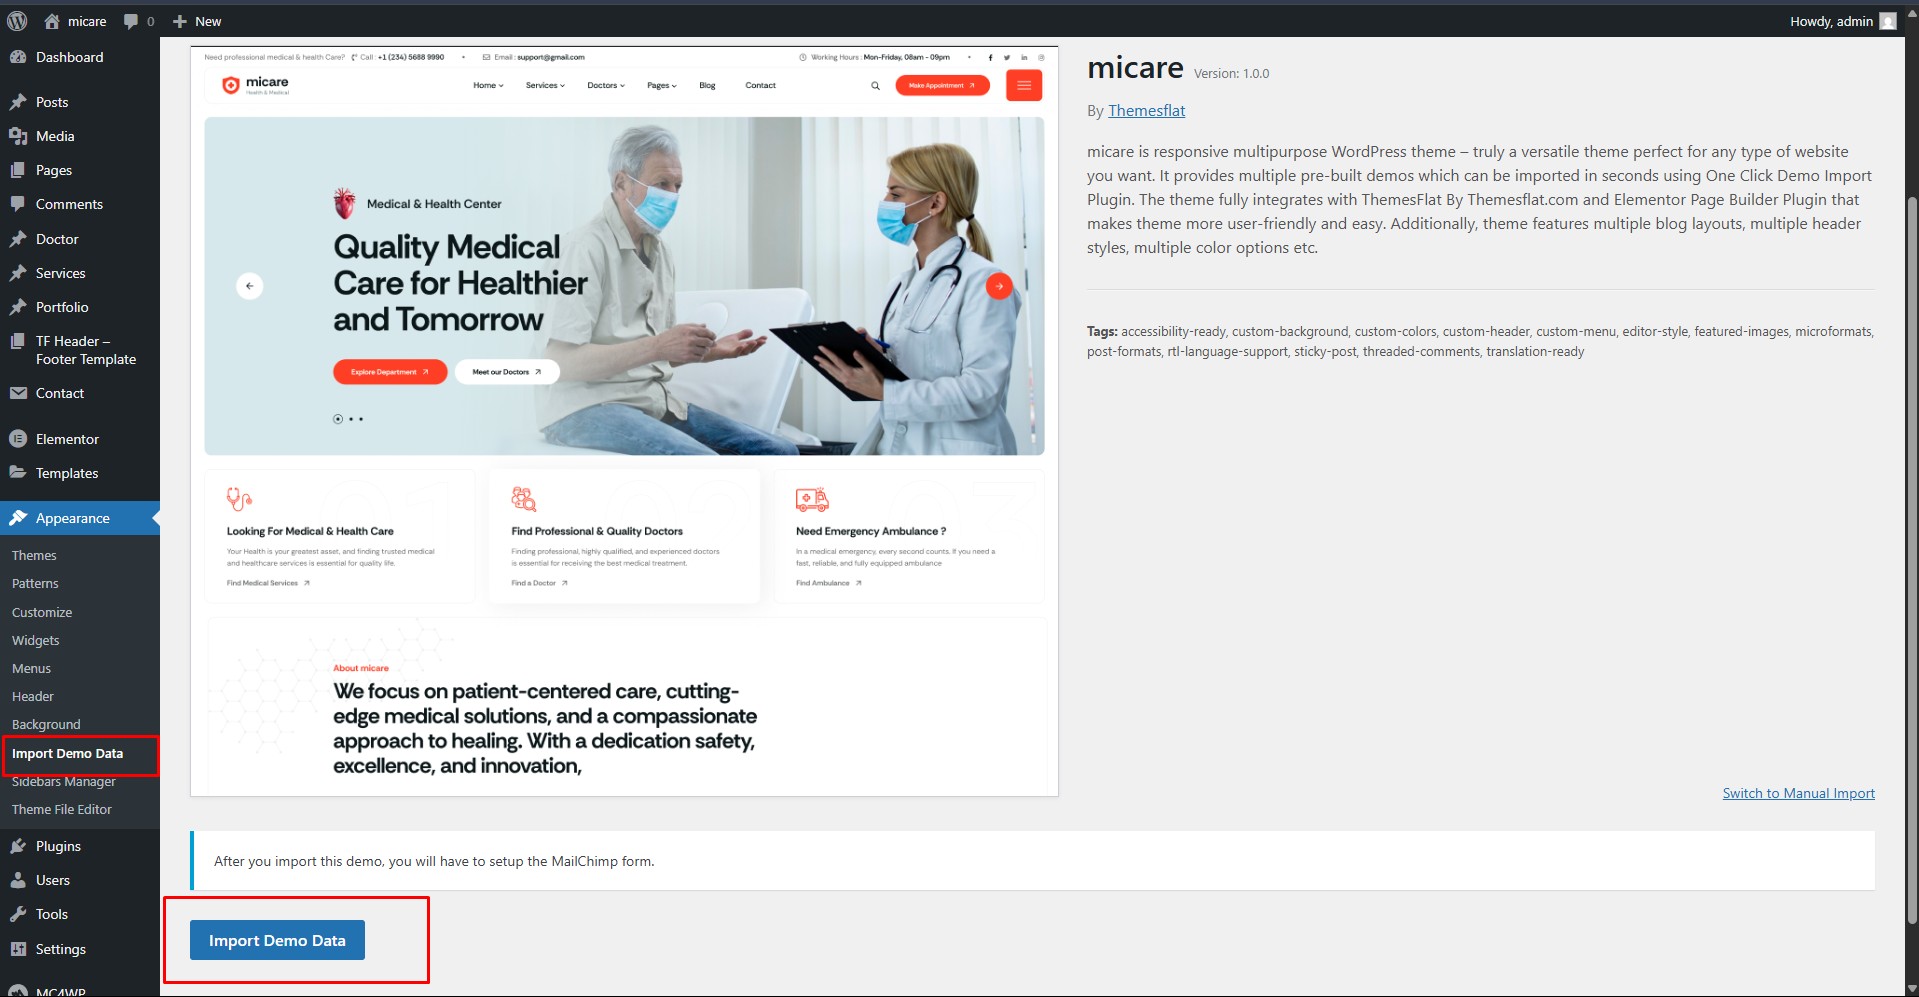The image size is (1919, 997).
Task: Open the Dashboard menu item
Action: (80, 57)
